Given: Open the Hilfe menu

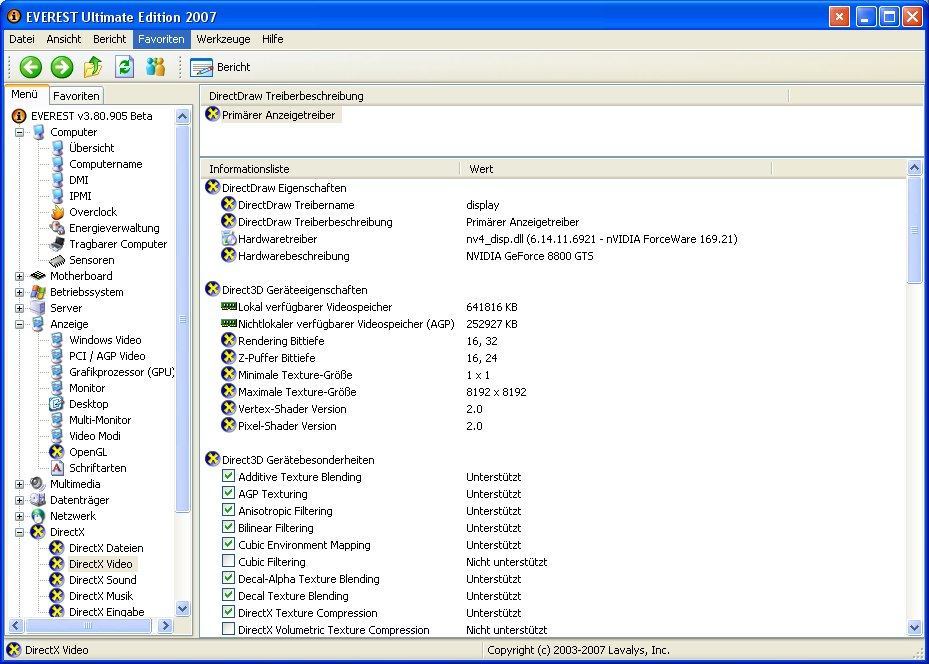Looking at the screenshot, I should pyautogui.click(x=273, y=39).
